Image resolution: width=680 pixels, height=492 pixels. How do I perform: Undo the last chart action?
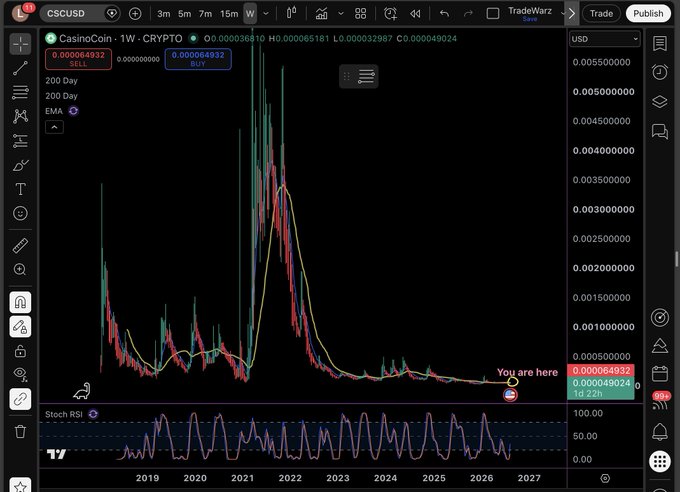[x=444, y=13]
